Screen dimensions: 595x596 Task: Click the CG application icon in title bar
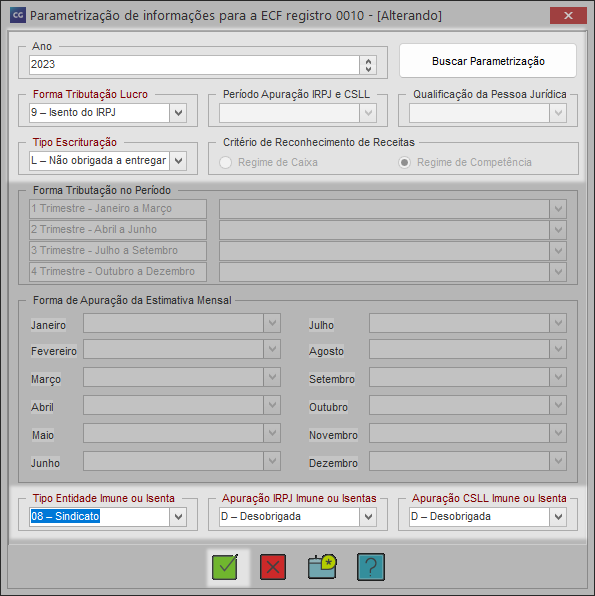18,16
